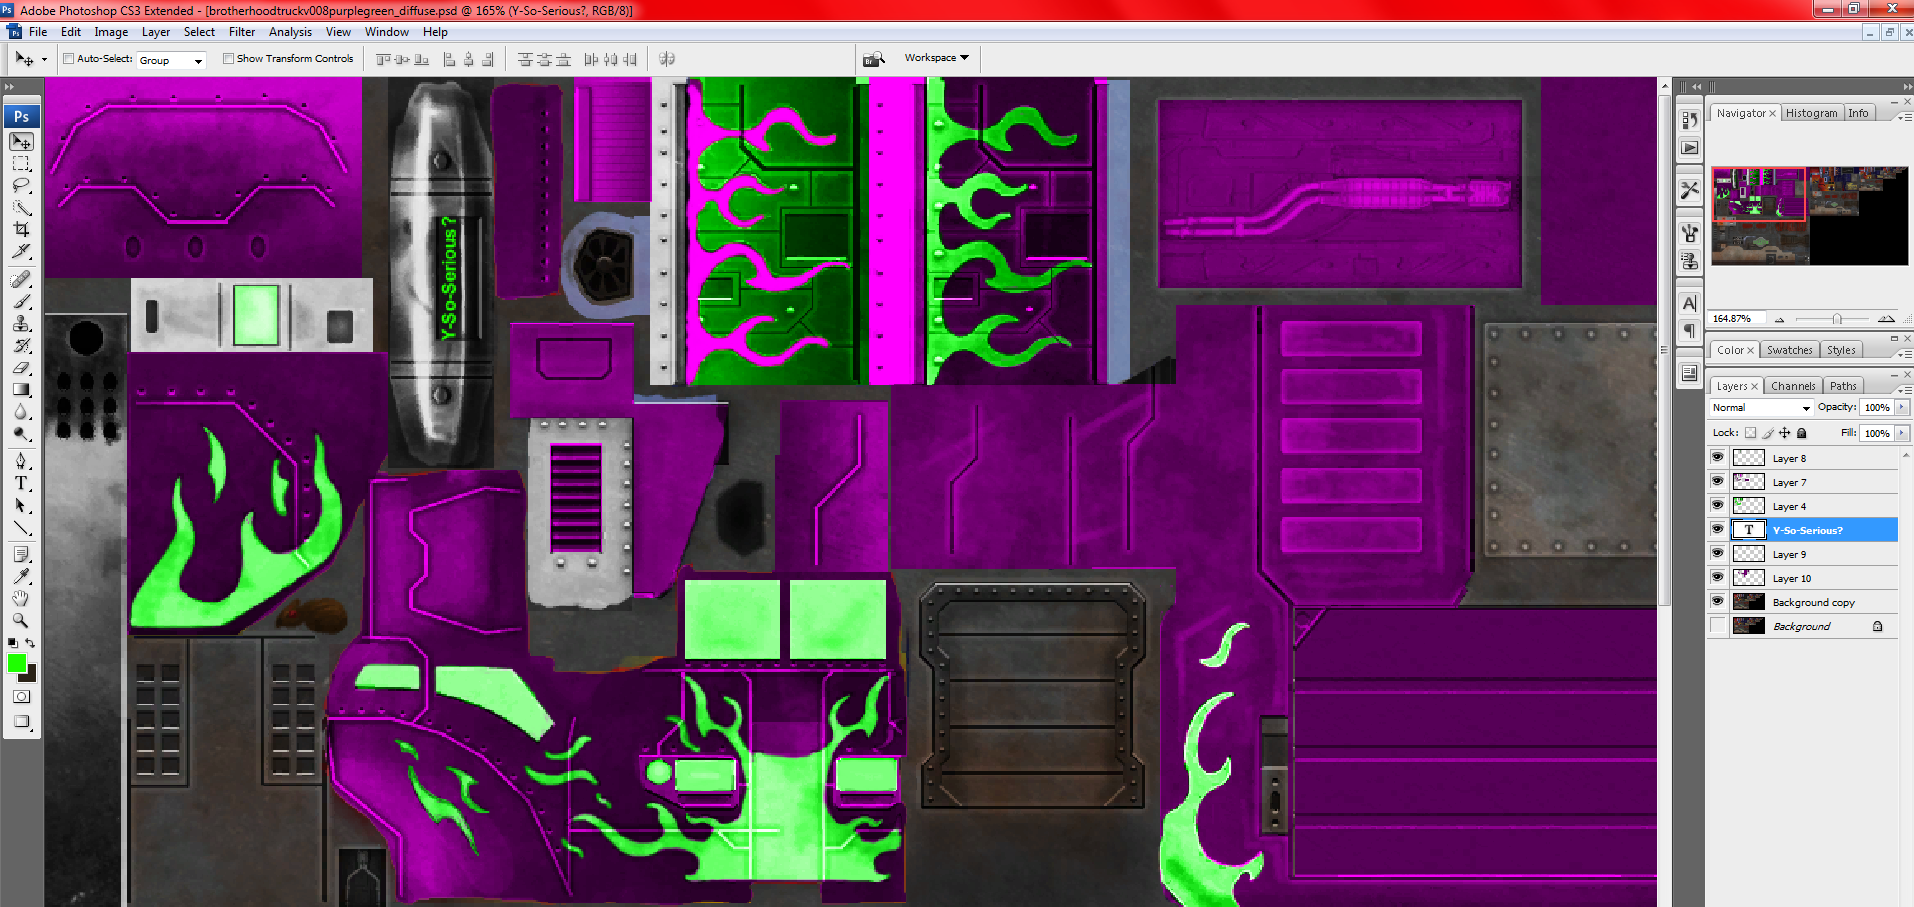Expand the collapsed toolbox double-arrow
Screen dimensions: 1914x907
(10, 87)
